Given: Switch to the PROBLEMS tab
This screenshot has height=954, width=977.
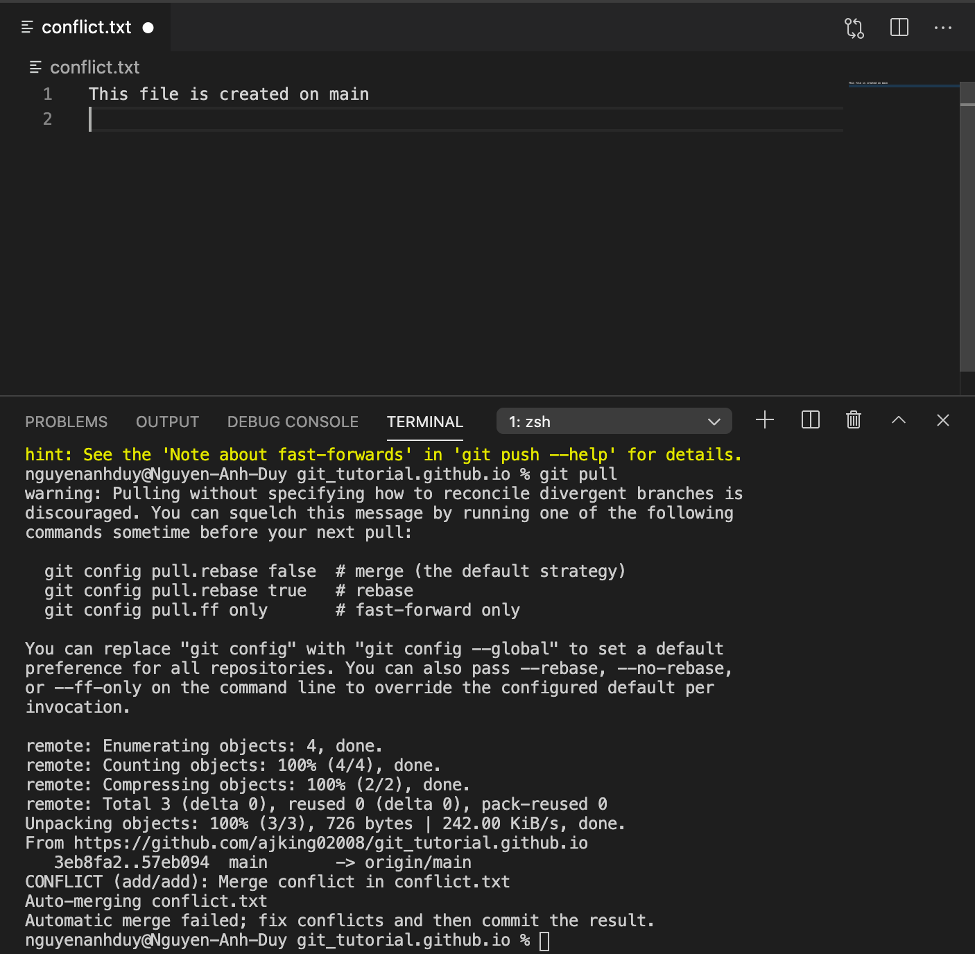Looking at the screenshot, I should pos(66,422).
